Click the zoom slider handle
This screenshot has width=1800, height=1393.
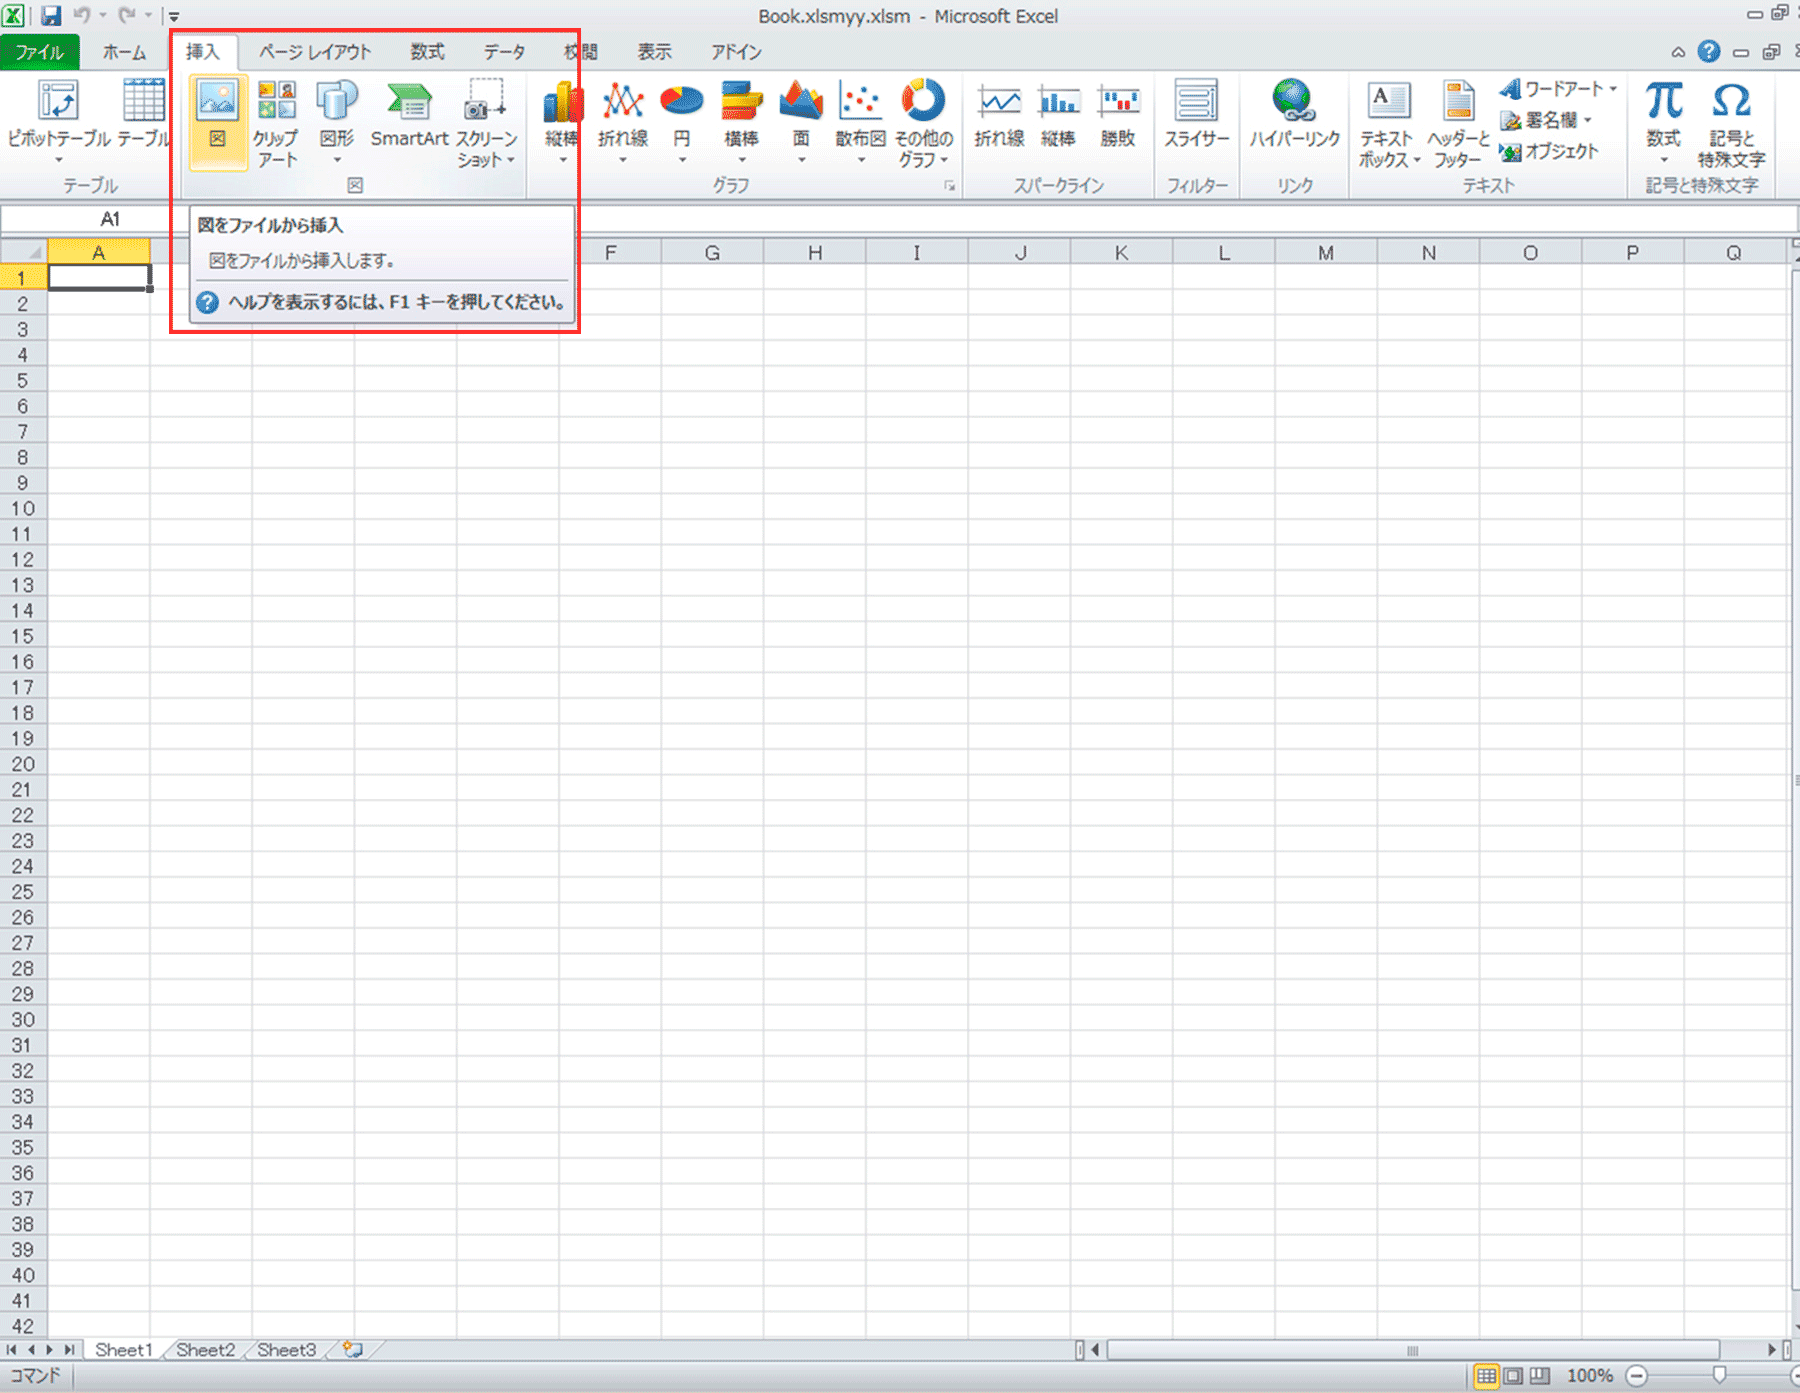point(1719,1376)
